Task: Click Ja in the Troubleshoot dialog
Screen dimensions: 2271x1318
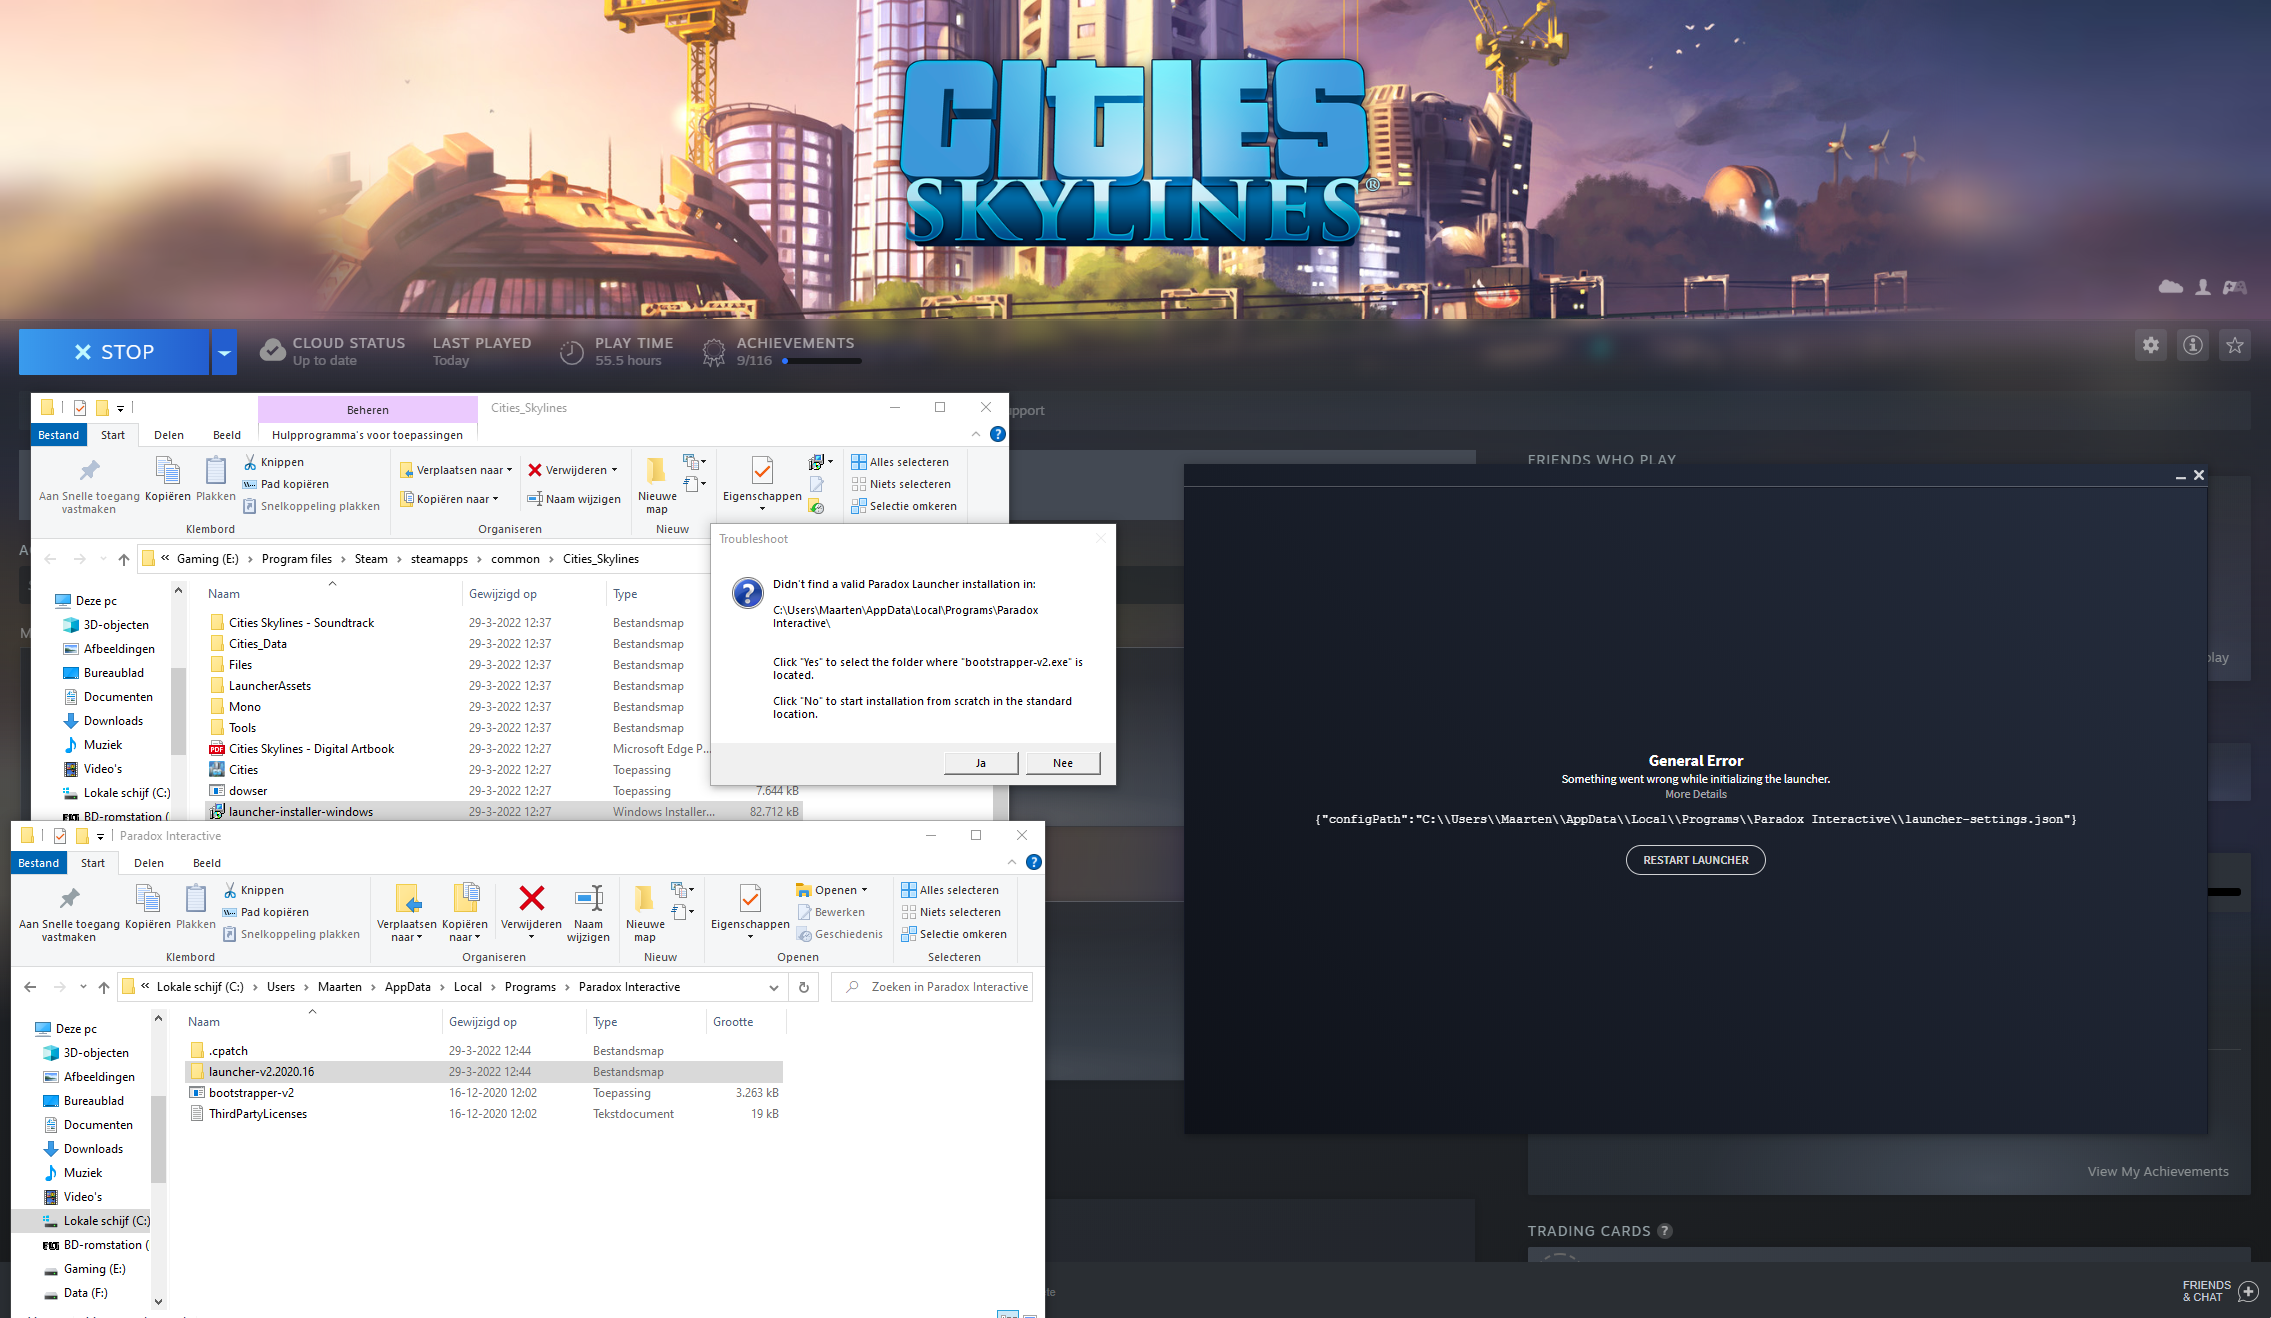Action: click(981, 763)
